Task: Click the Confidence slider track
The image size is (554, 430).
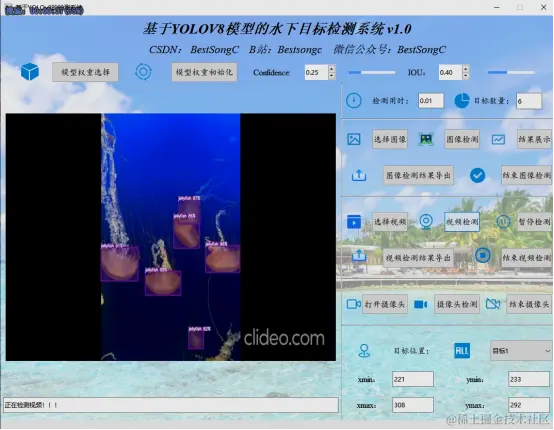Action: click(372, 72)
